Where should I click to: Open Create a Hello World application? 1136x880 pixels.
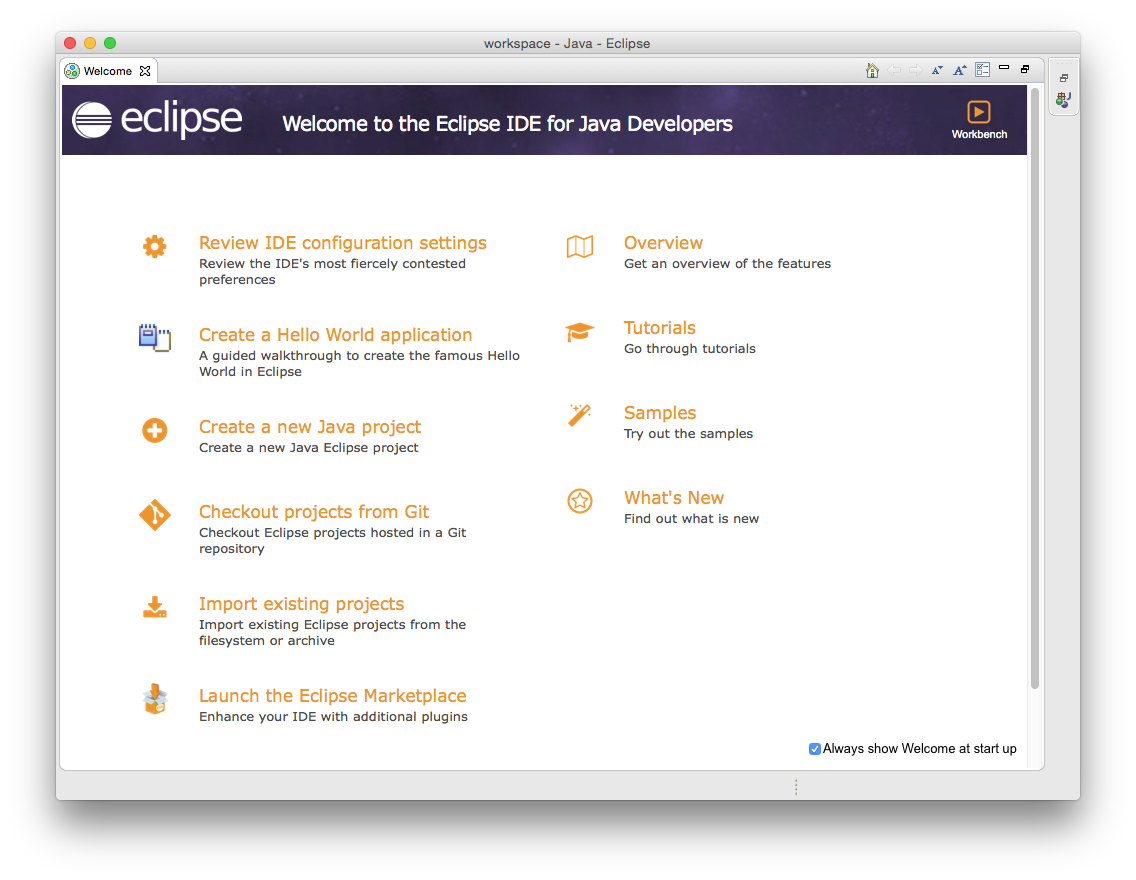pos(335,335)
